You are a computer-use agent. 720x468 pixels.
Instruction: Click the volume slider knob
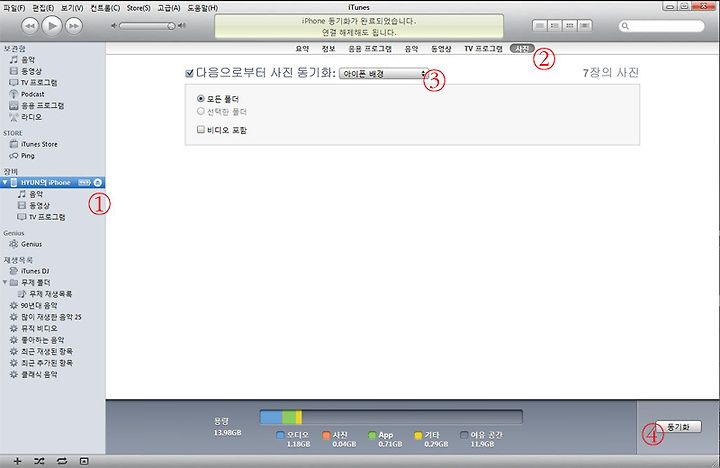coord(171,26)
